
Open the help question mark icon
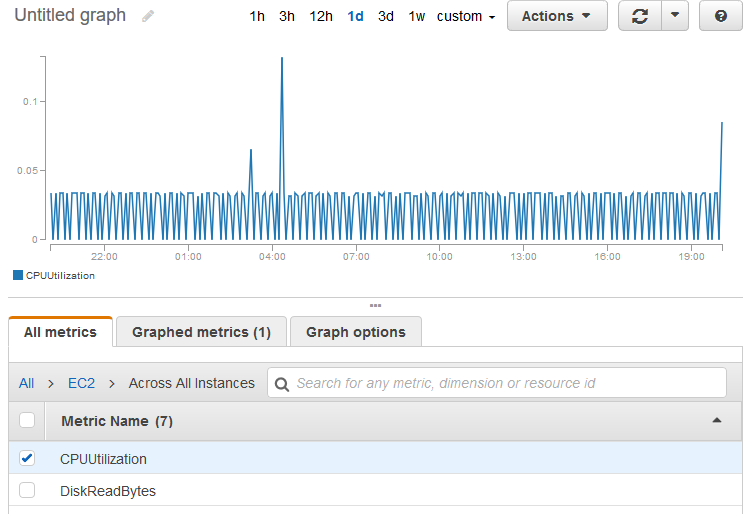coord(720,16)
